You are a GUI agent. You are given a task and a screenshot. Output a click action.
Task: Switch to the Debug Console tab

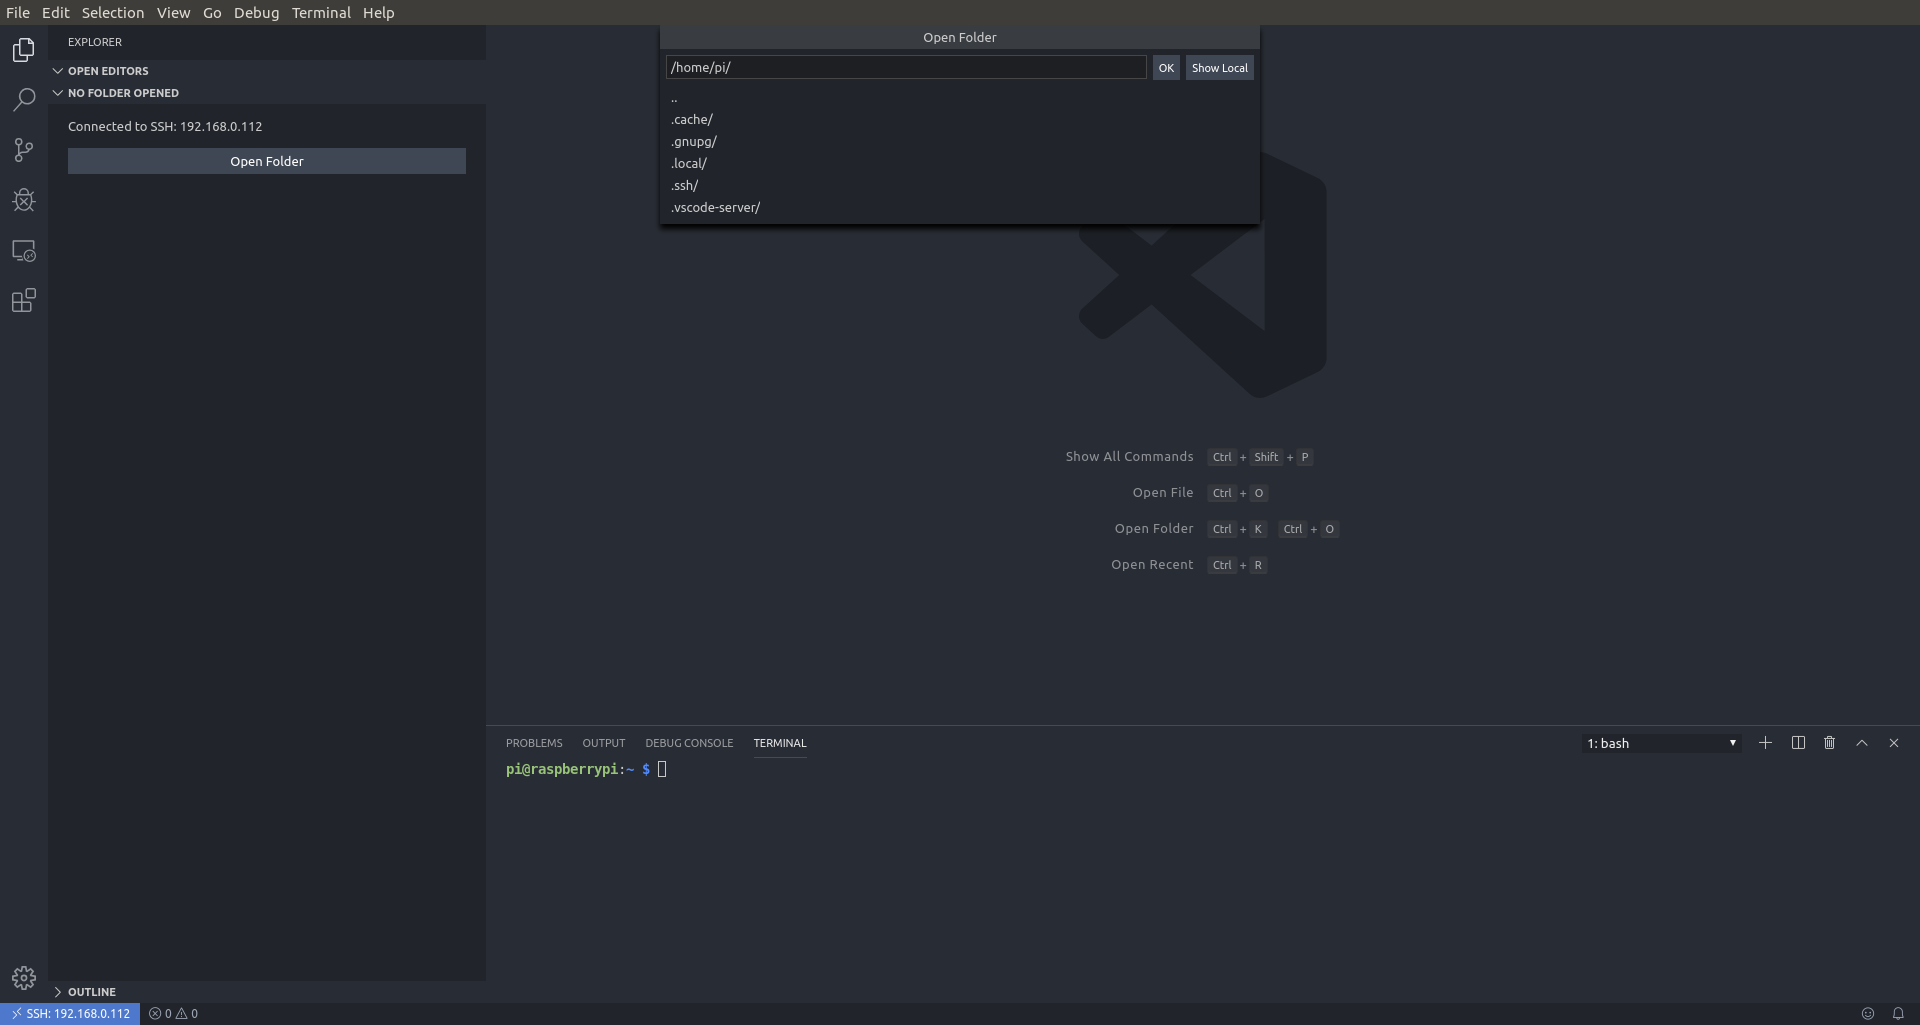tap(689, 743)
